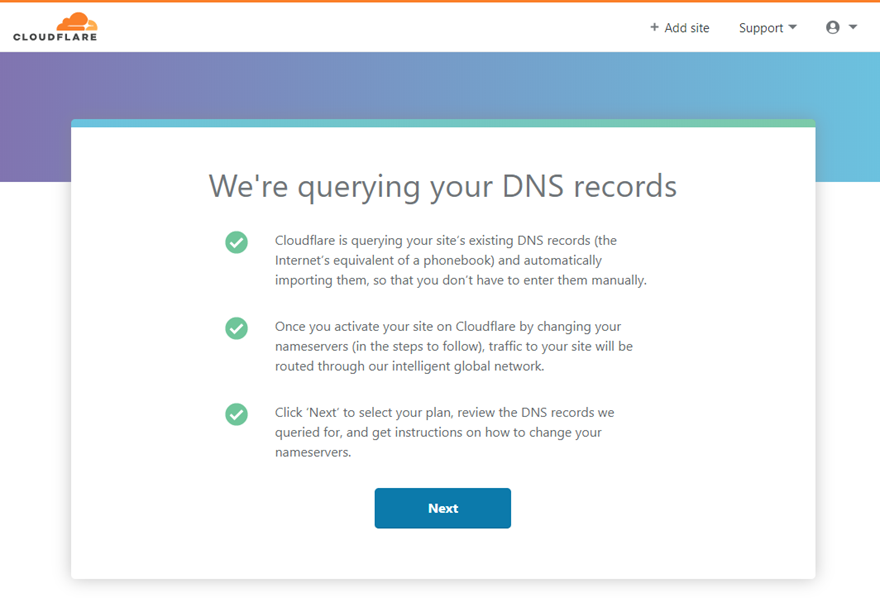Viewport: 880px width, 598px height.
Task: Expand the Support dropdown arrow
Action: pyautogui.click(x=793, y=27)
